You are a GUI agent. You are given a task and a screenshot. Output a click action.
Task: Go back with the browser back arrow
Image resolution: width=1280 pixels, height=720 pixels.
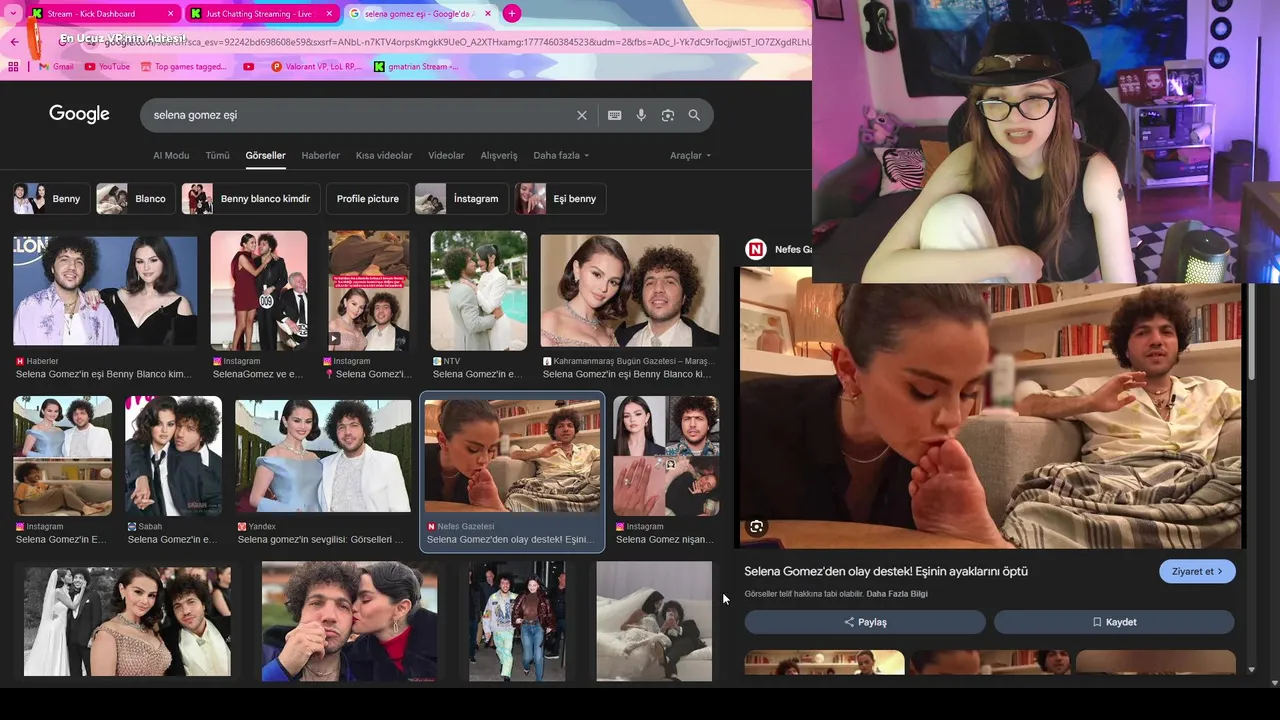[x=14, y=42]
